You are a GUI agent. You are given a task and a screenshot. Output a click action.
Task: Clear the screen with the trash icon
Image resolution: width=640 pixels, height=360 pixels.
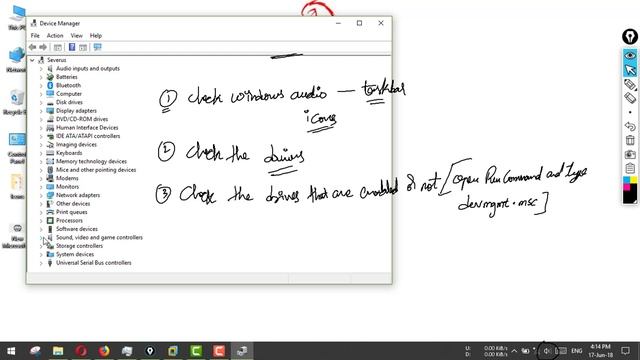[630, 140]
